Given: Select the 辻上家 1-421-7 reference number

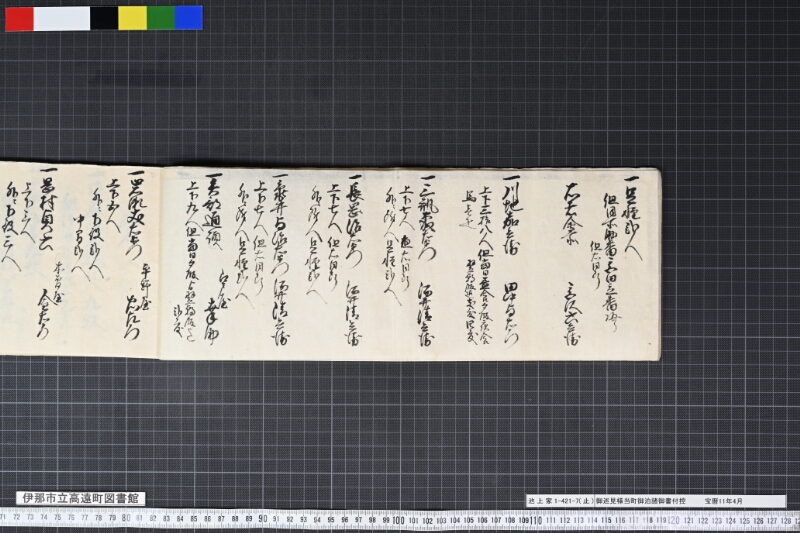Looking at the screenshot, I should point(561,501).
